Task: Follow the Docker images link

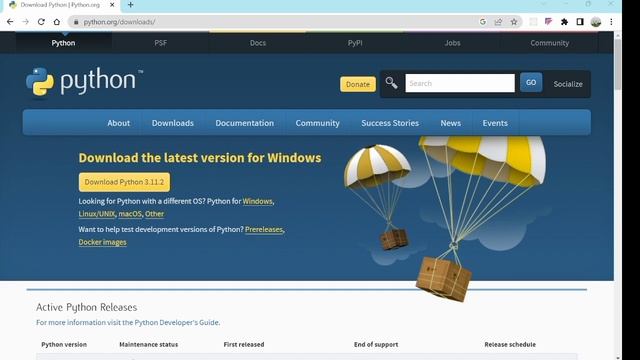Action: click(x=102, y=242)
